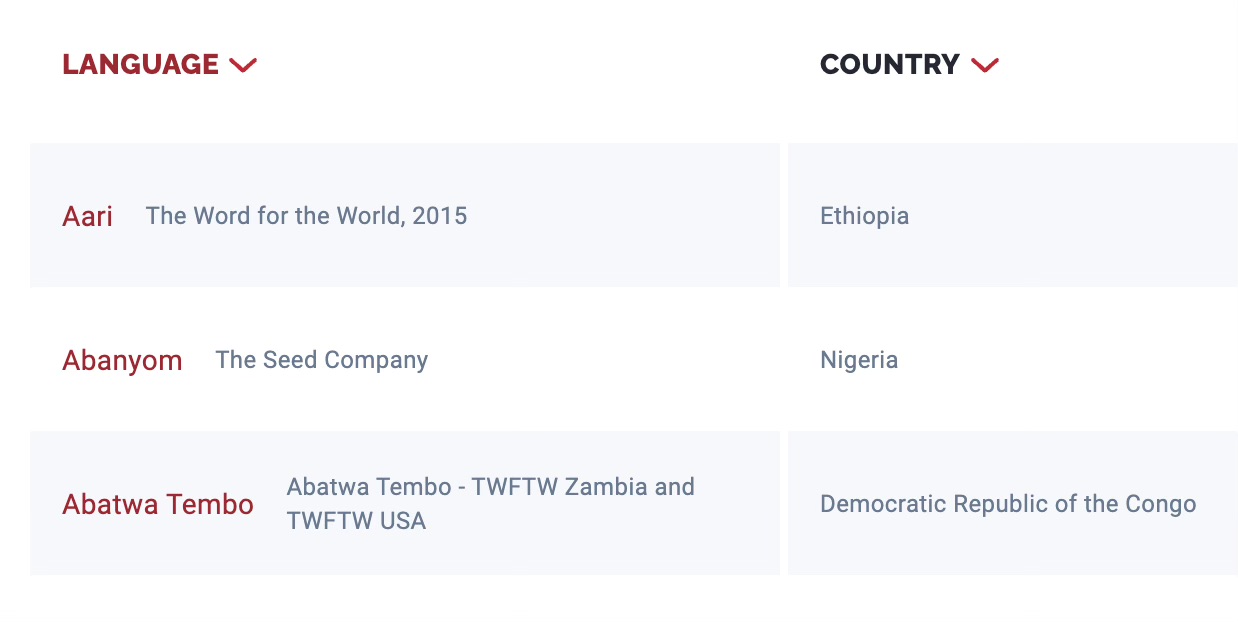This screenshot has width=1238, height=622.
Task: Open the COUNTRY column header filter
Action: click(x=890, y=64)
